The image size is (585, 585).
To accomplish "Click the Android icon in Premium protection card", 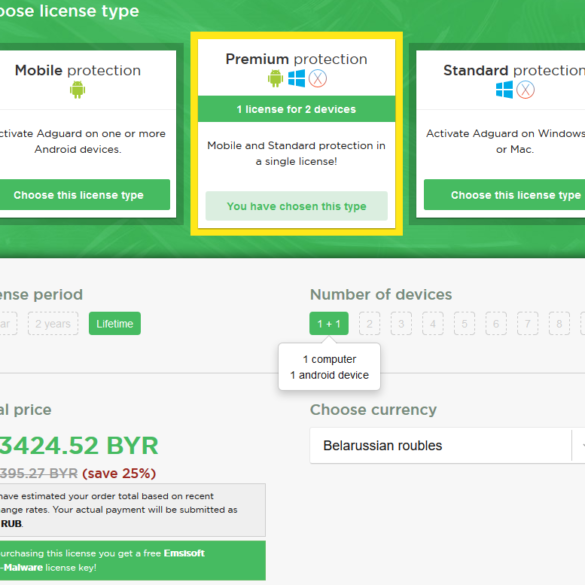I will pos(275,78).
